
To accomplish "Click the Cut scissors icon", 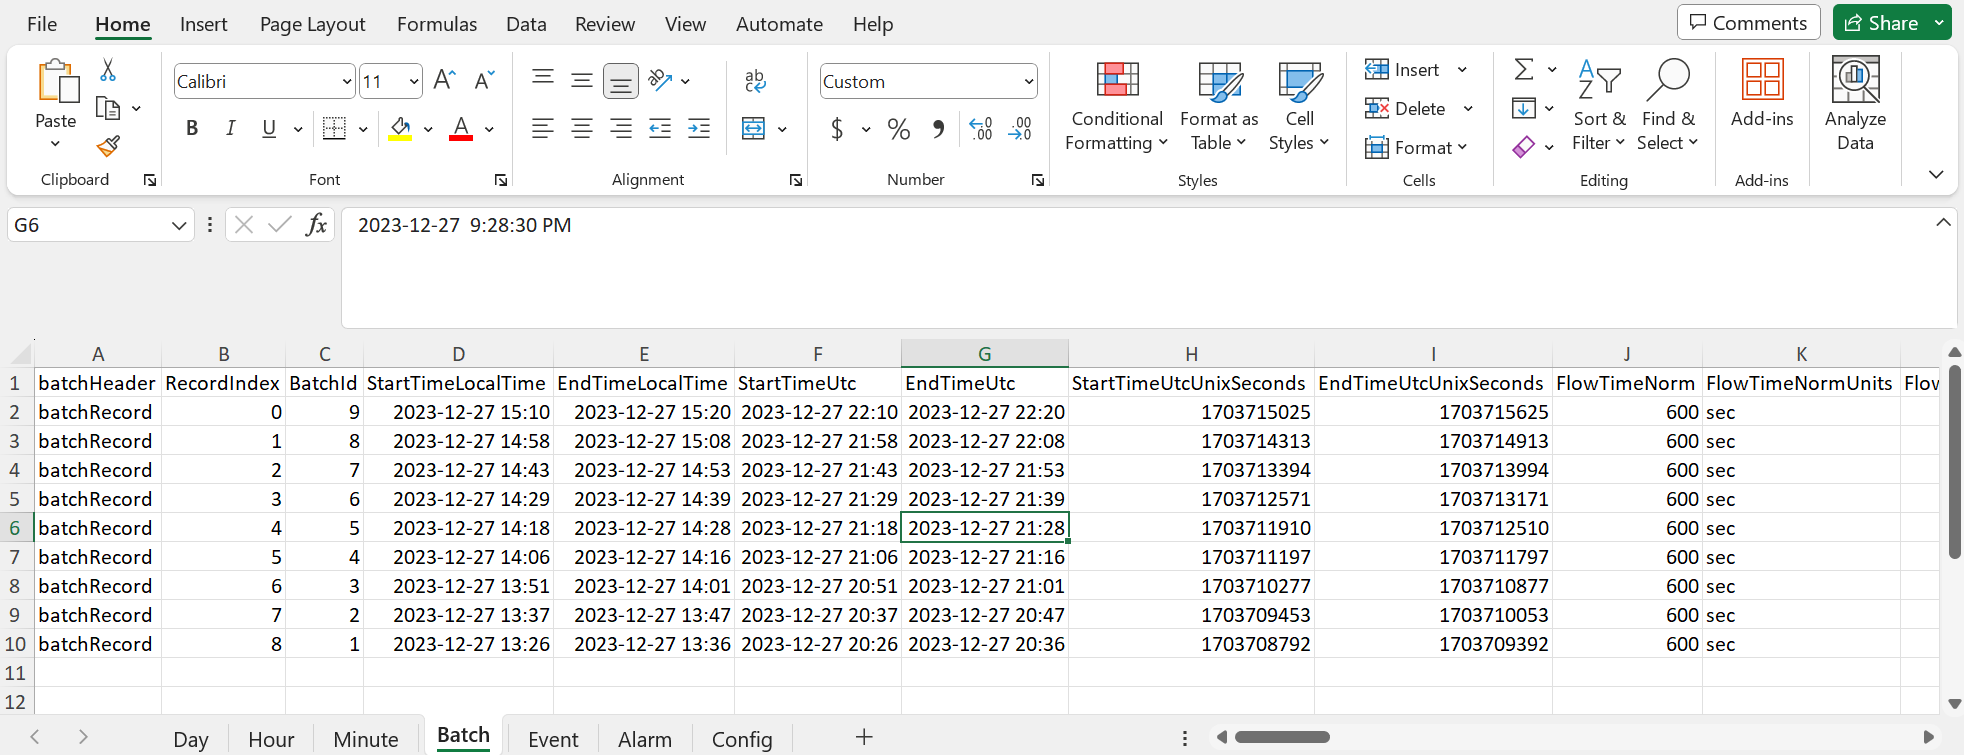I will (108, 70).
